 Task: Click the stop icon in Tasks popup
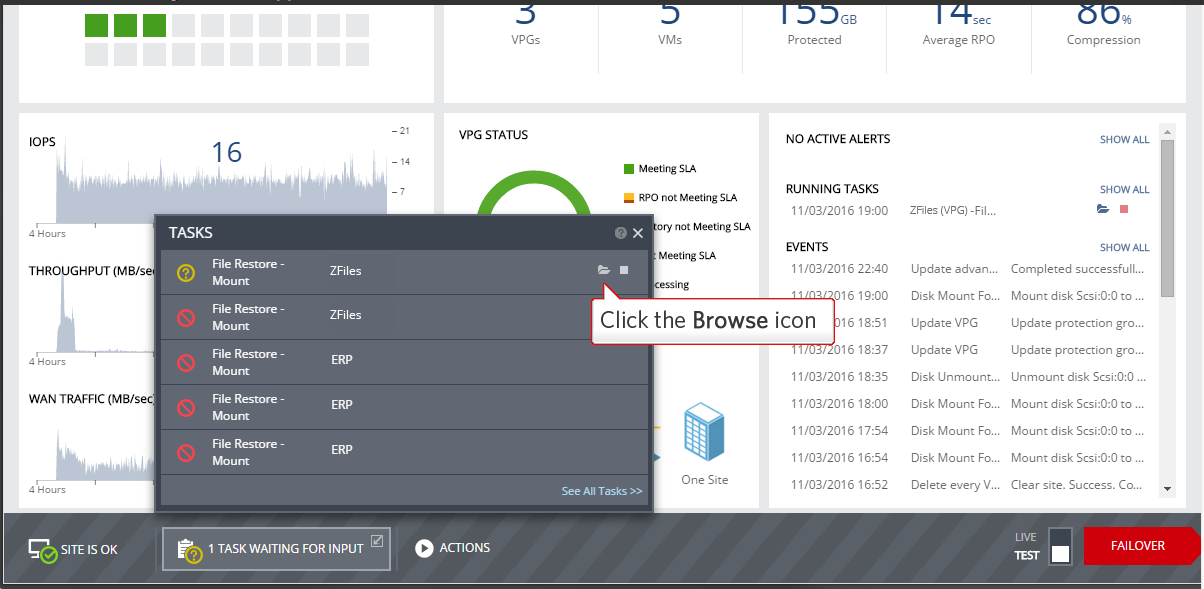pos(624,270)
